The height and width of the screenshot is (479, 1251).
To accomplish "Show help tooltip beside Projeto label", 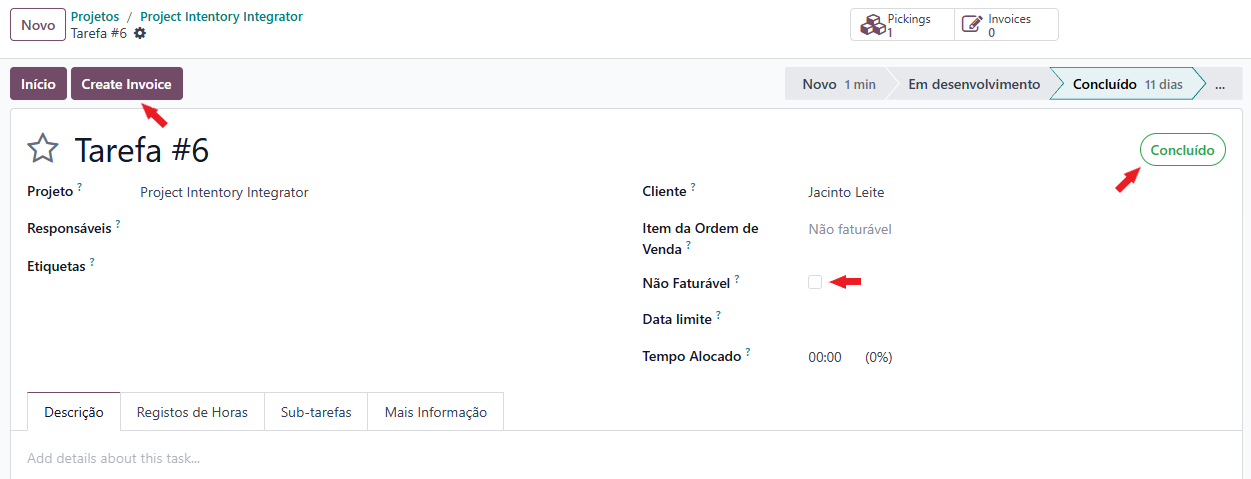I will click(x=80, y=187).
